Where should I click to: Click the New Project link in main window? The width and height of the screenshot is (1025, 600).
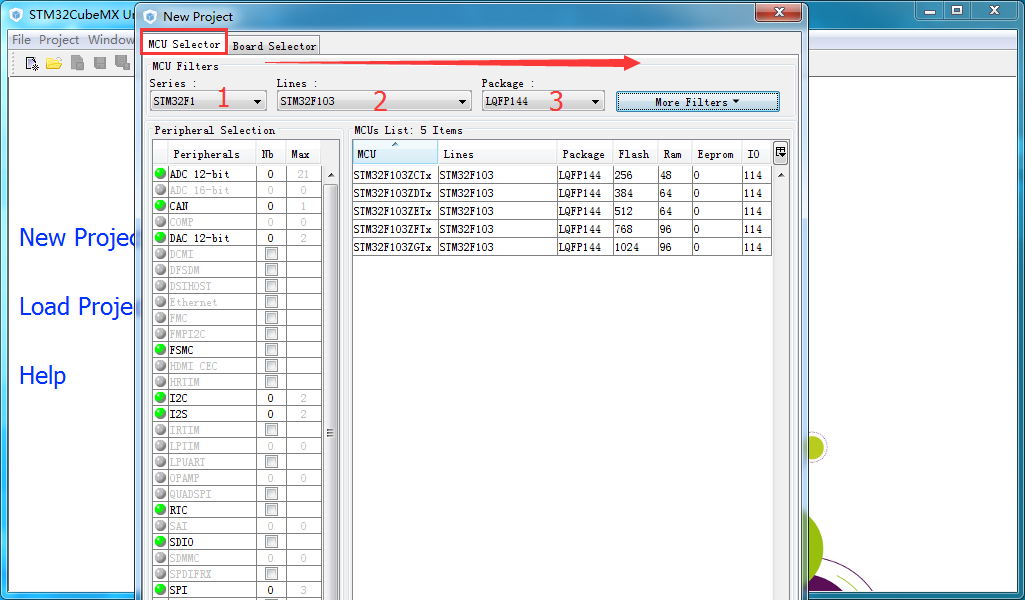tap(77, 237)
